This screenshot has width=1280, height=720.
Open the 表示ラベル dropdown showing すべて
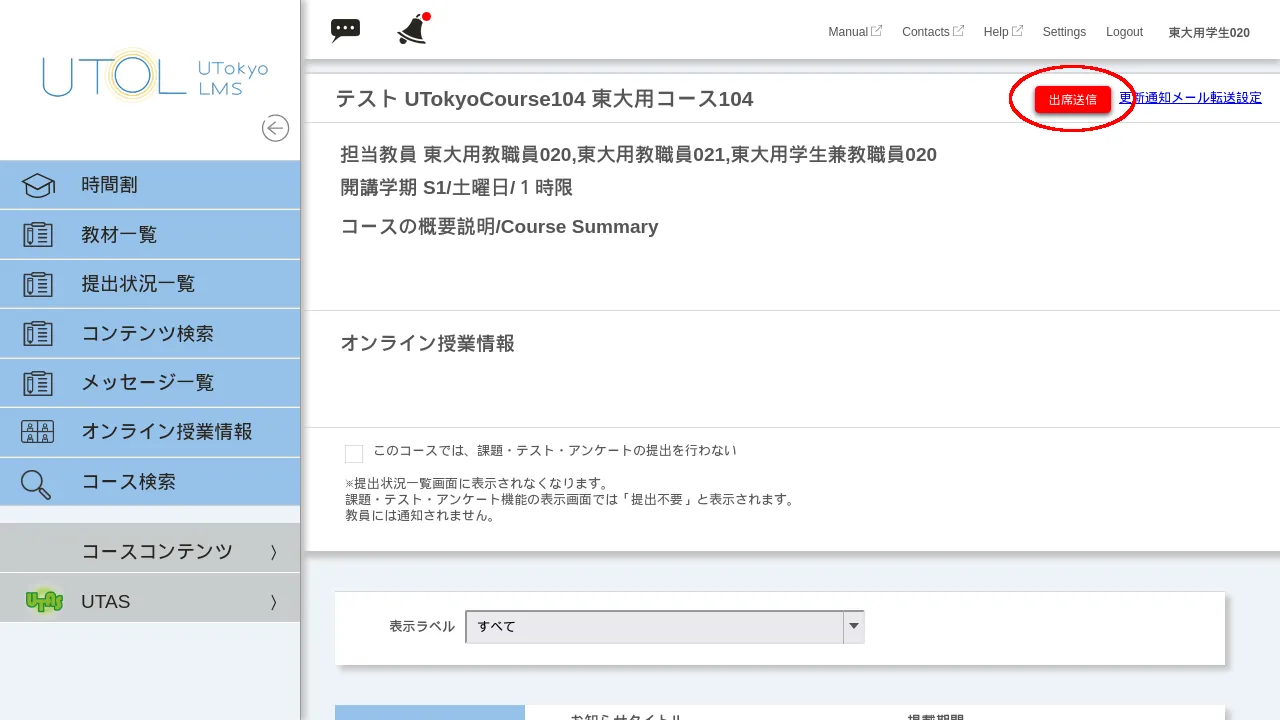(853, 626)
